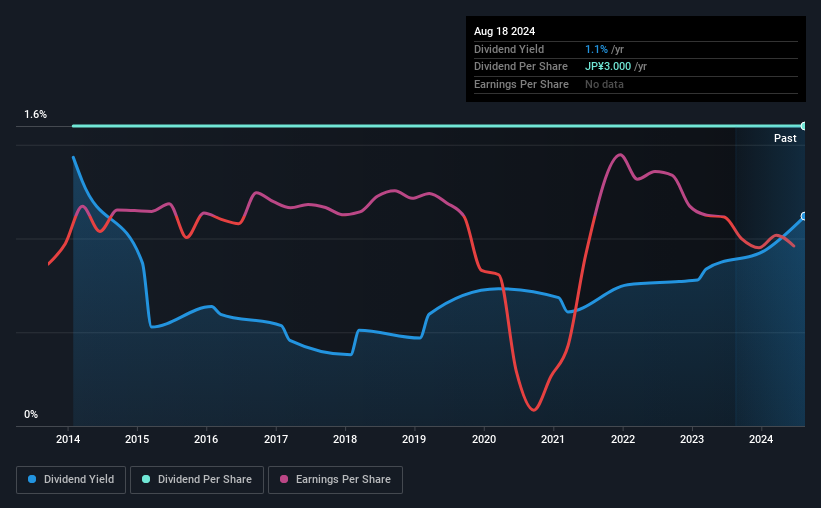821x508 pixels.
Task: Select the 2024 x-axis label
Action: pyautogui.click(x=761, y=439)
